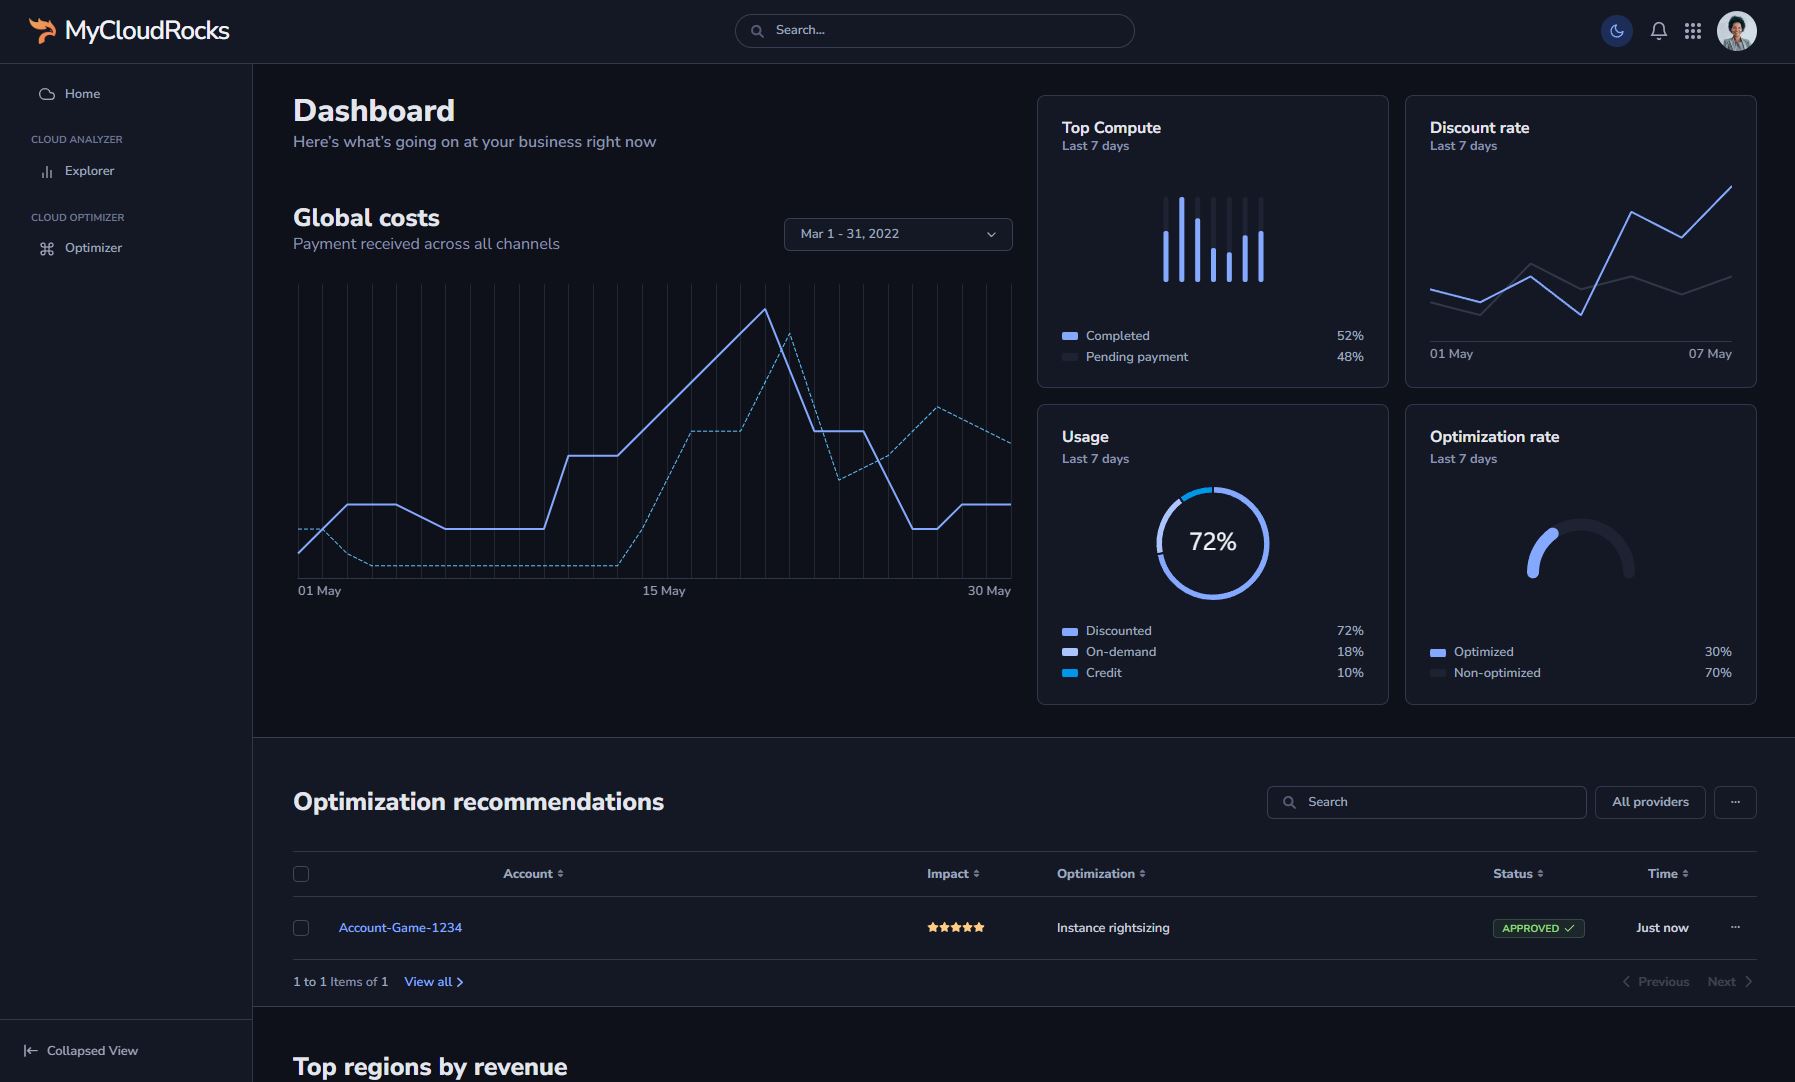Switch to Collapsed View

click(x=80, y=1051)
